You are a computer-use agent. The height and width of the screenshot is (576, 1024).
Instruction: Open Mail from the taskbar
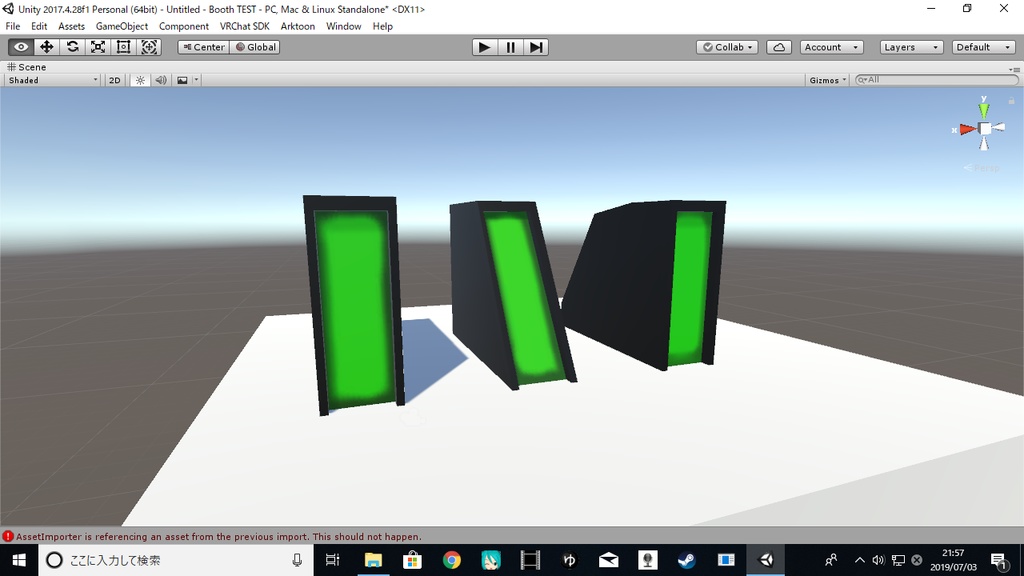[x=608, y=560]
